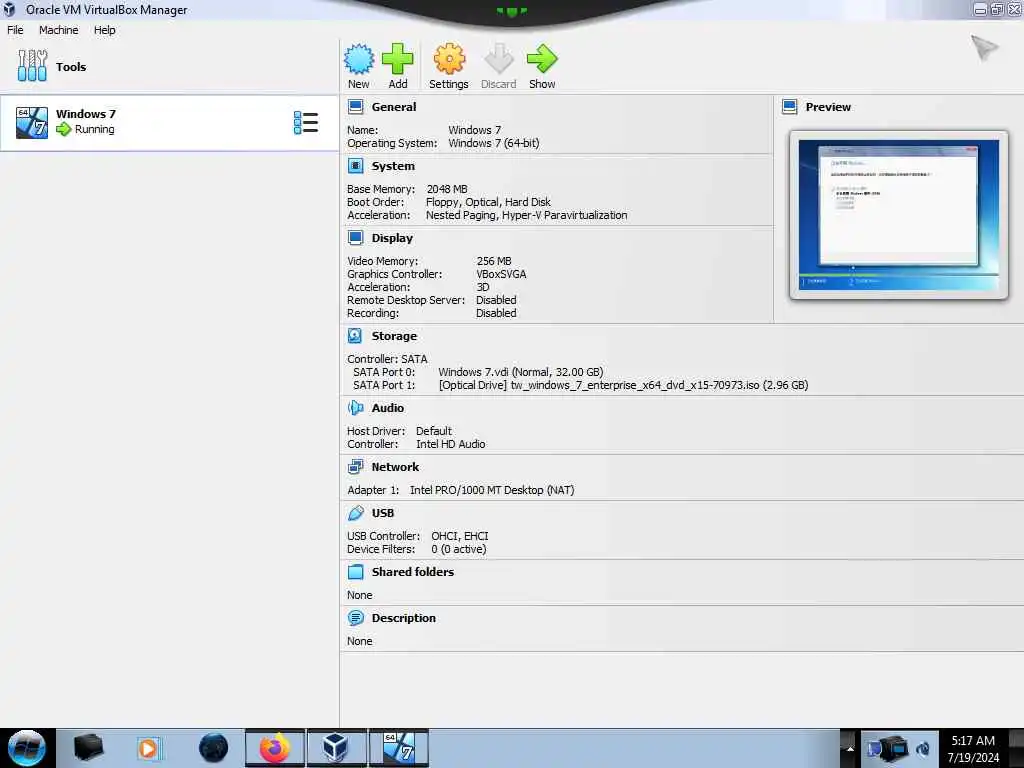Click 'Windows 7 (64-bit)' operating system value

click(494, 143)
